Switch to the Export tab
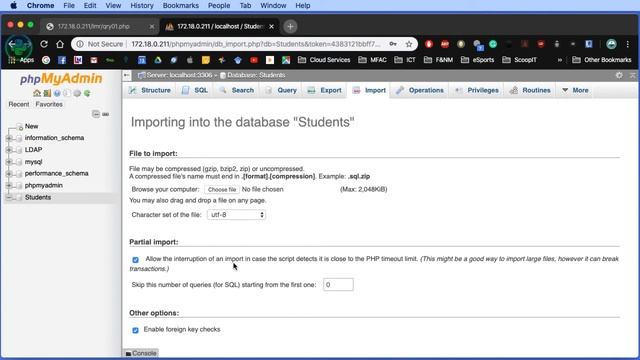The image size is (640, 360). [324, 90]
